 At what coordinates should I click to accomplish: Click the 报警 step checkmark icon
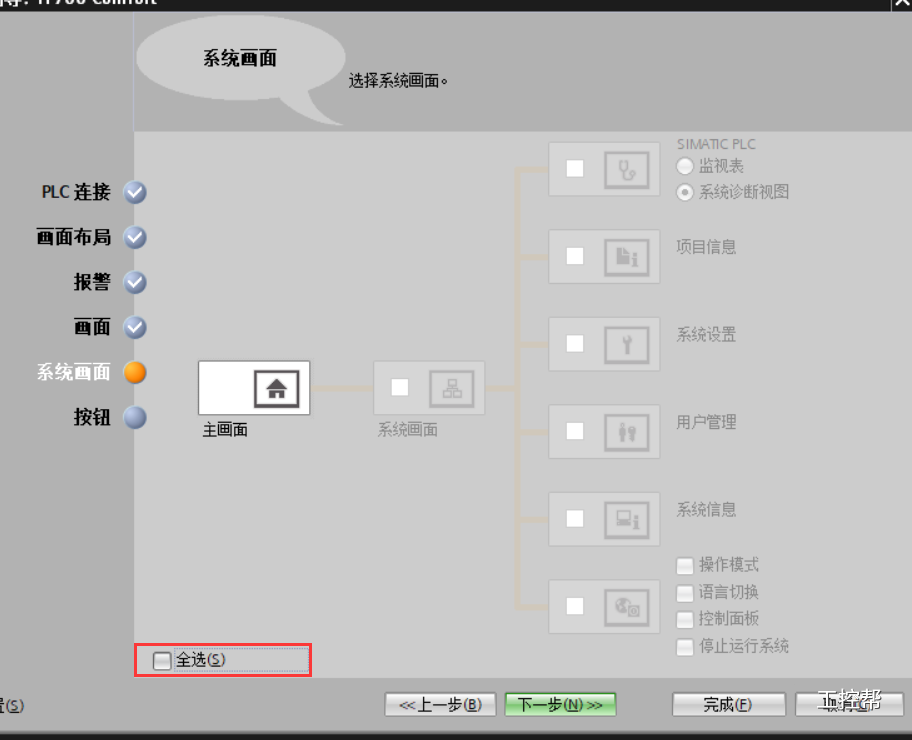coord(135,282)
